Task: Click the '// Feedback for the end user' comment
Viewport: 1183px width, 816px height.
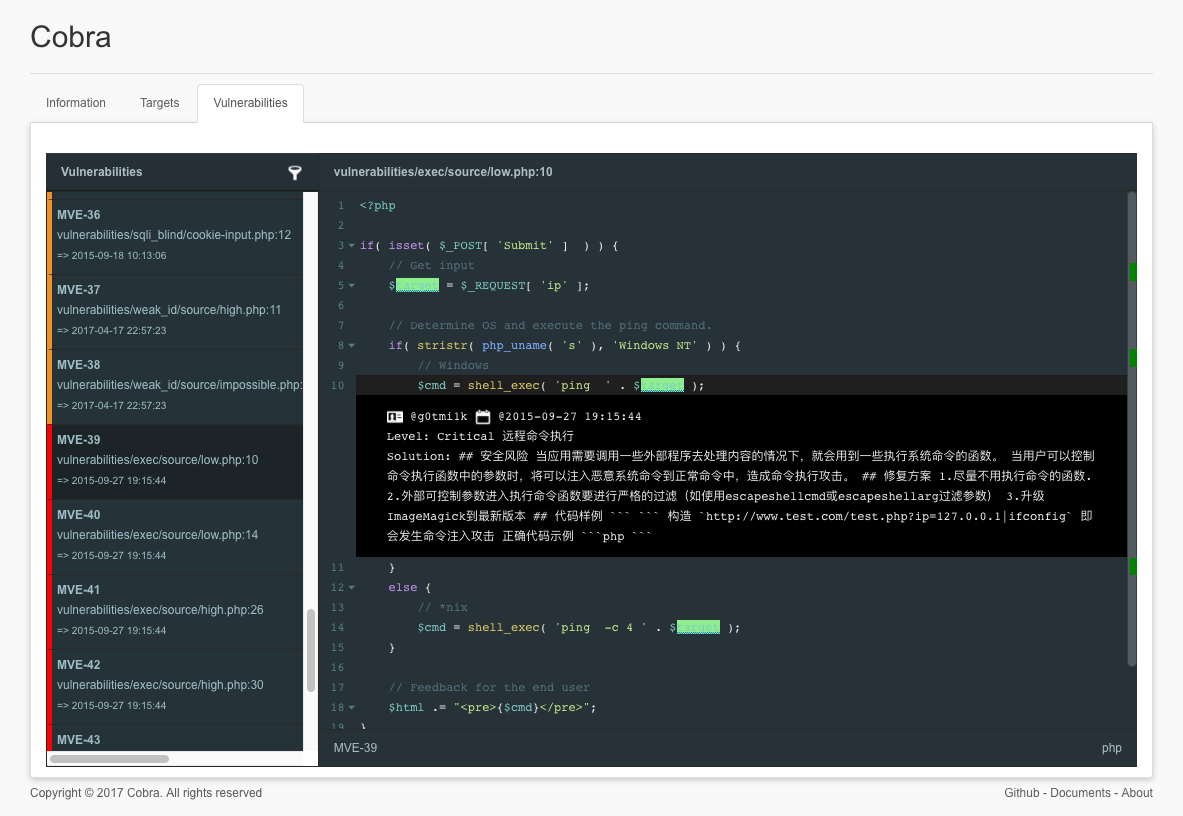Action: [489, 688]
